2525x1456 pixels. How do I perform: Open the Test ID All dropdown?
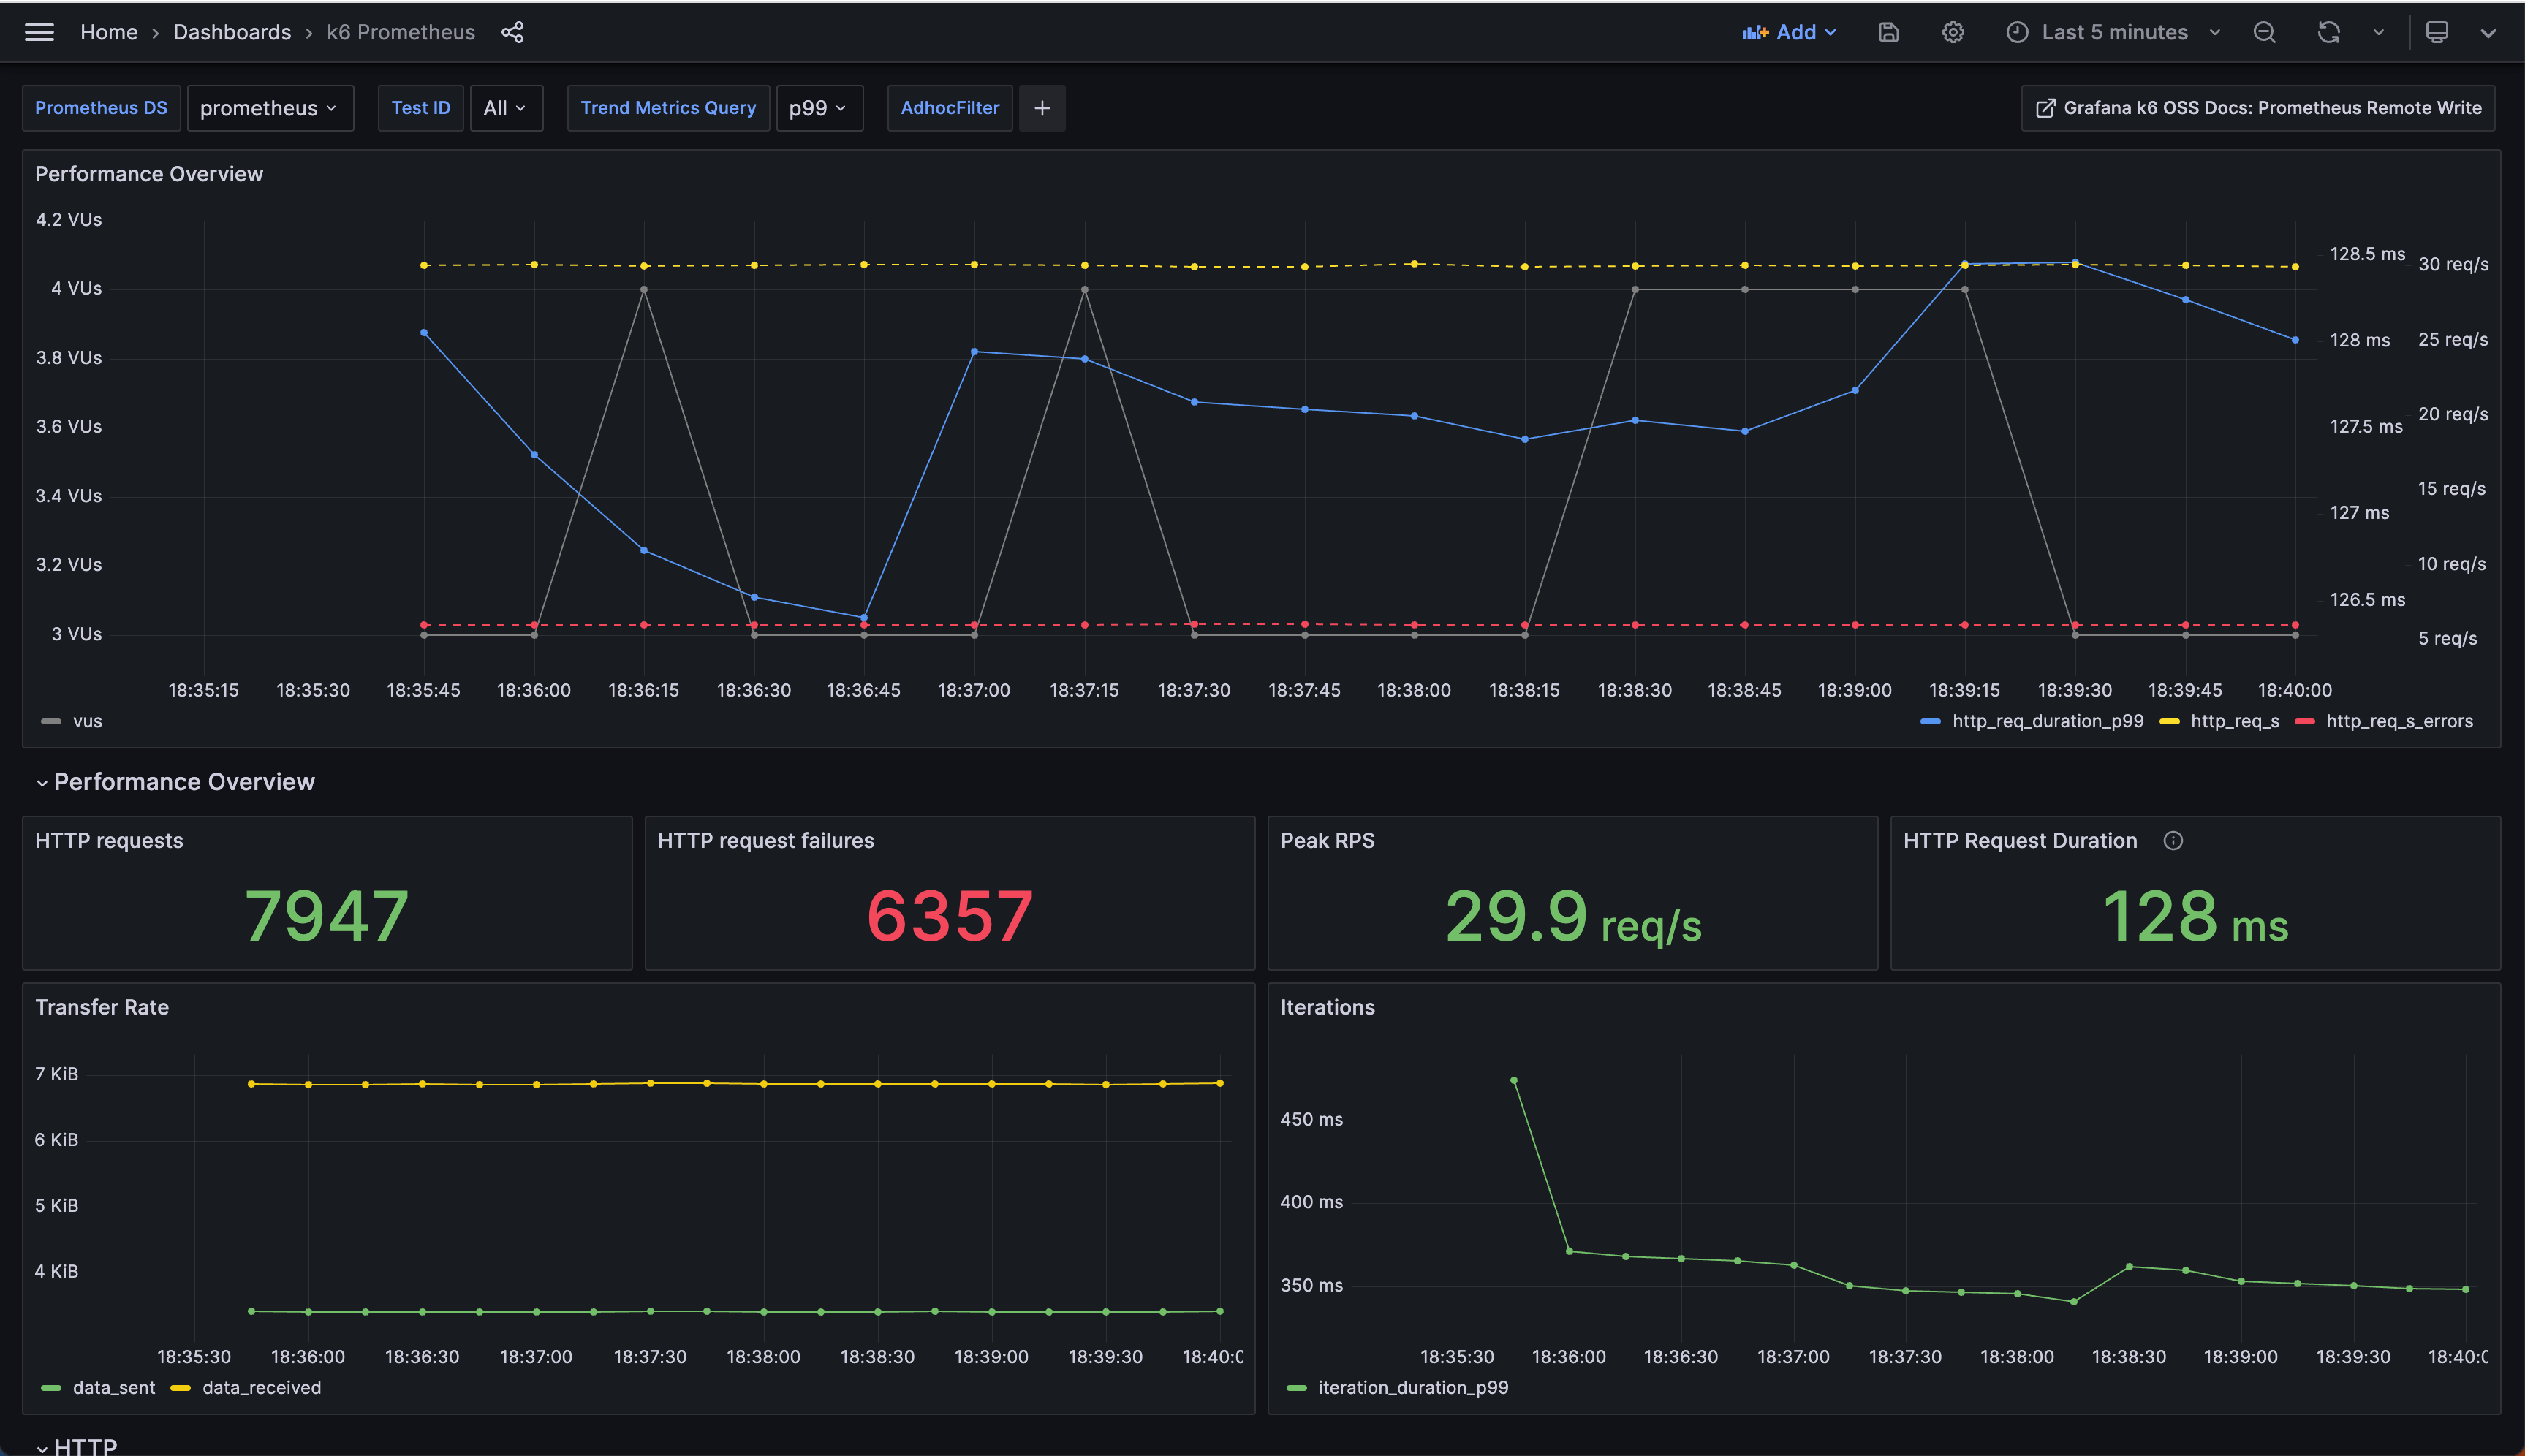click(x=506, y=108)
